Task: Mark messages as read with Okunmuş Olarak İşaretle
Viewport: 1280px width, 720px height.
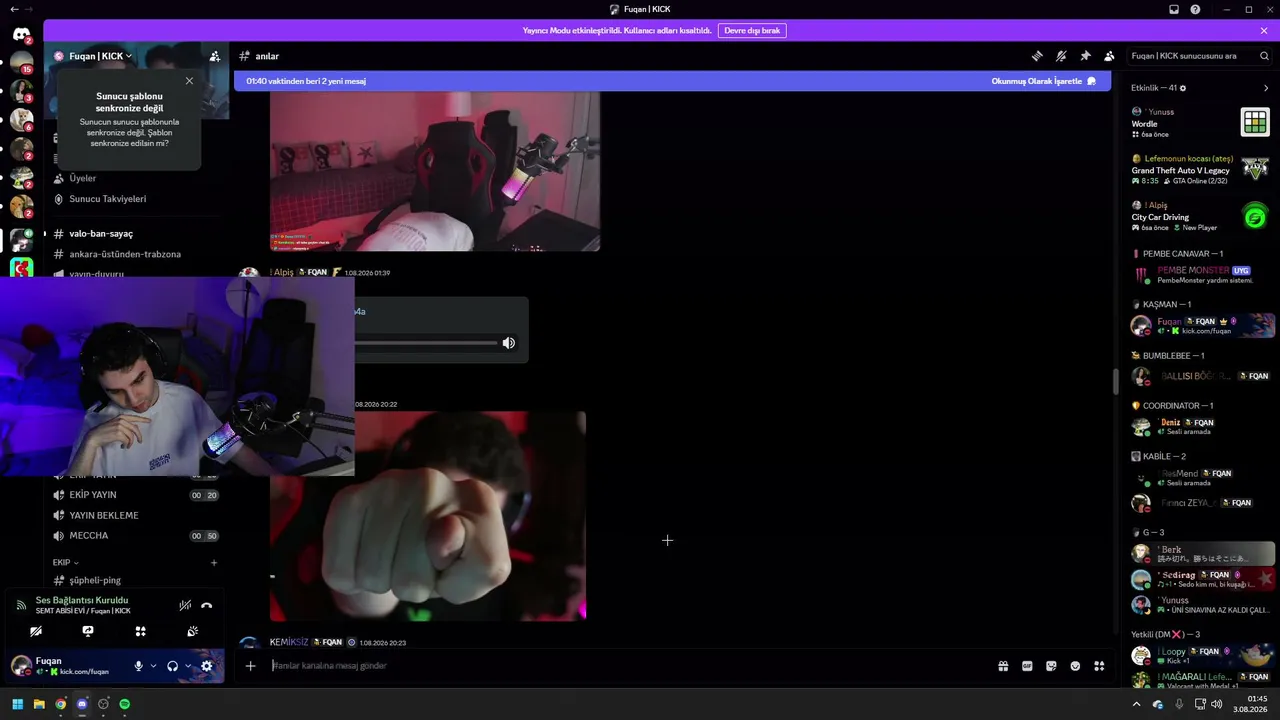Action: [x=1044, y=81]
